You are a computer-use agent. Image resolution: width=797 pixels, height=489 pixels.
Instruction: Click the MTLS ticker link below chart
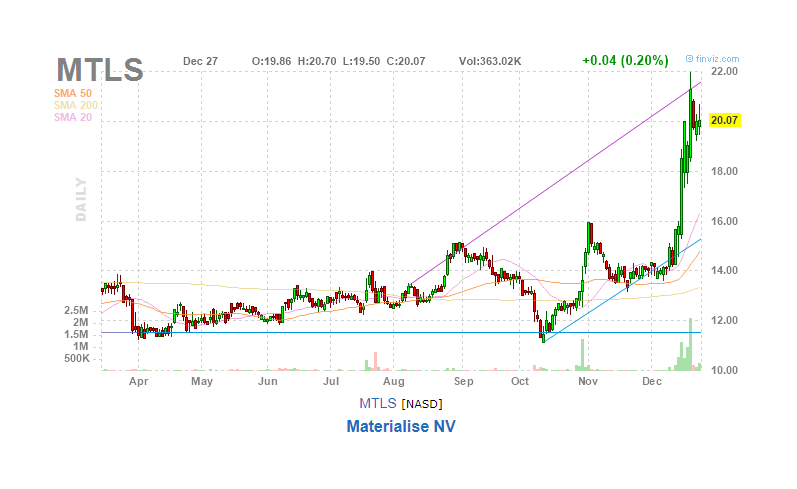pos(378,404)
